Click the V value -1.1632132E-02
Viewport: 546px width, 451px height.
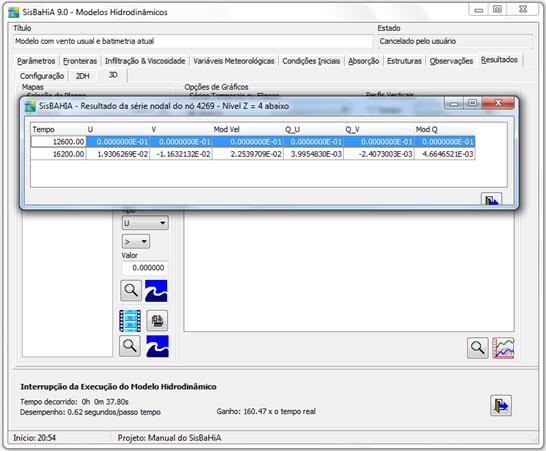click(x=181, y=154)
